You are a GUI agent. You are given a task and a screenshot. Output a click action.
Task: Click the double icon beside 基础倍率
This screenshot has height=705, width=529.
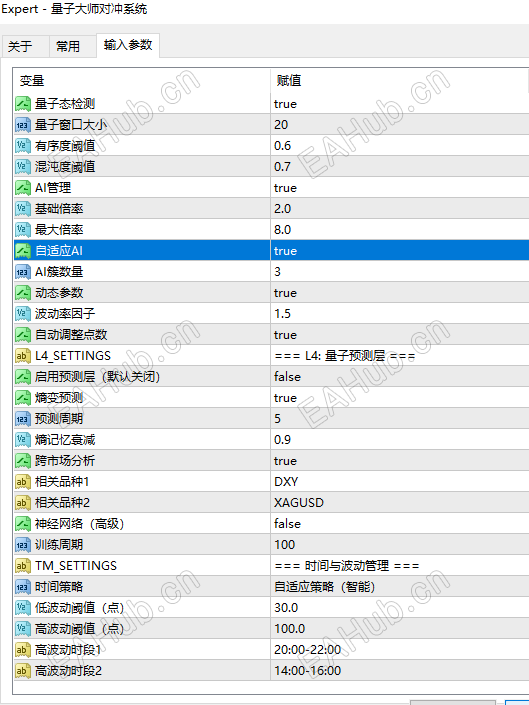coord(22,209)
